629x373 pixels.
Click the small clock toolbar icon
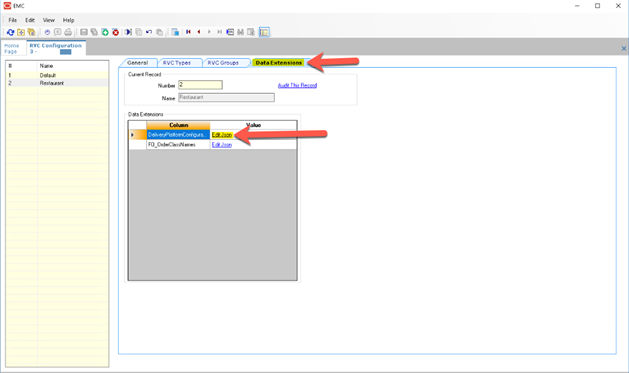click(x=47, y=32)
